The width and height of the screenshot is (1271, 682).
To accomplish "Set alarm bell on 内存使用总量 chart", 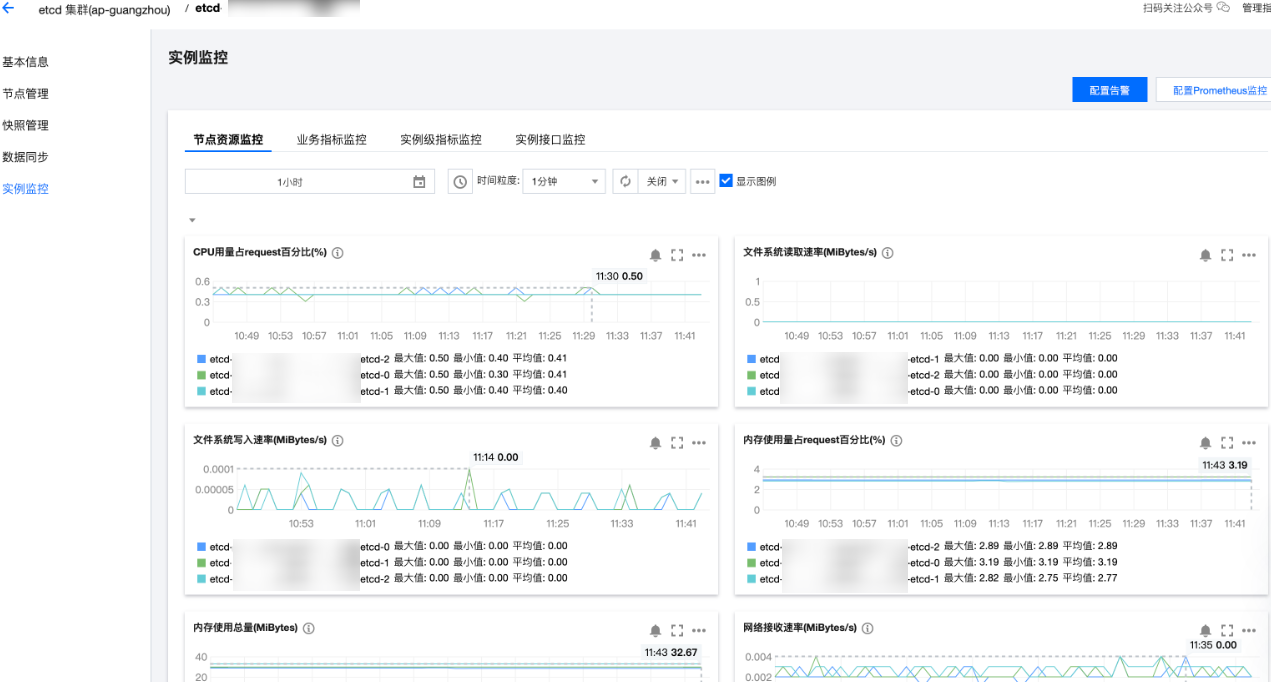I will (656, 630).
